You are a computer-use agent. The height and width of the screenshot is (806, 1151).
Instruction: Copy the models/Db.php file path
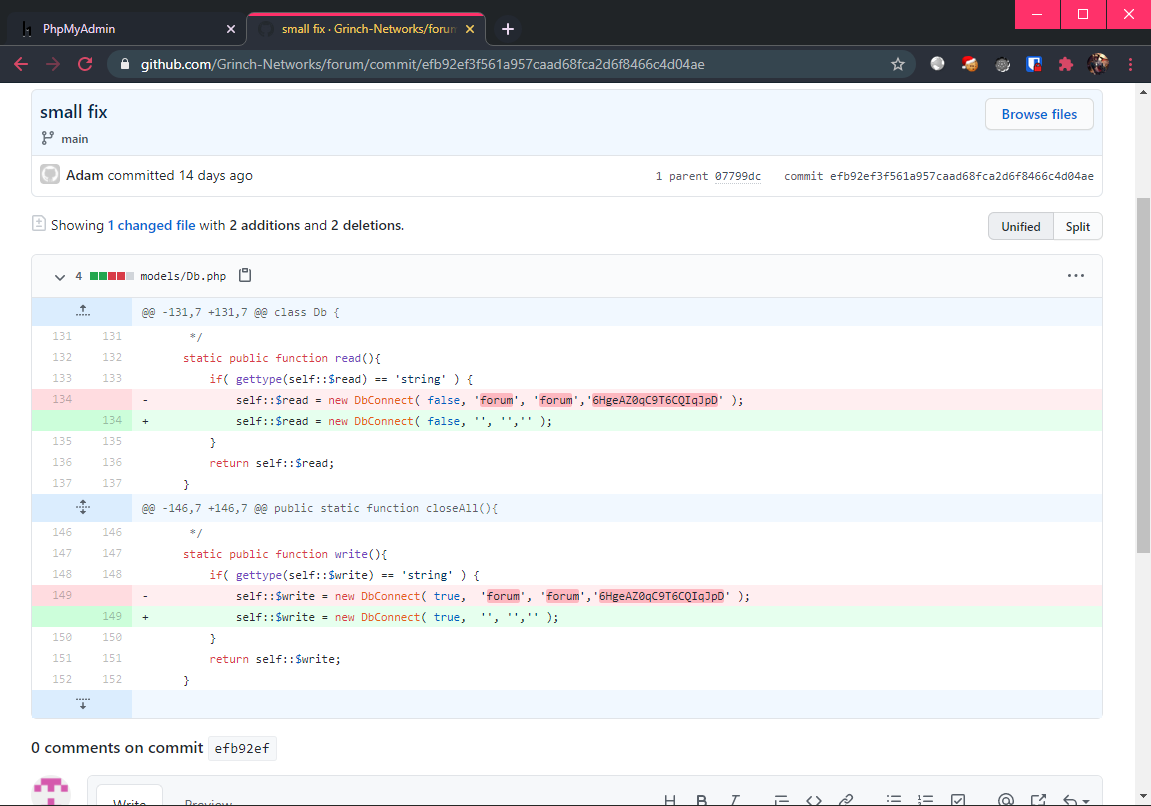pyautogui.click(x=245, y=275)
